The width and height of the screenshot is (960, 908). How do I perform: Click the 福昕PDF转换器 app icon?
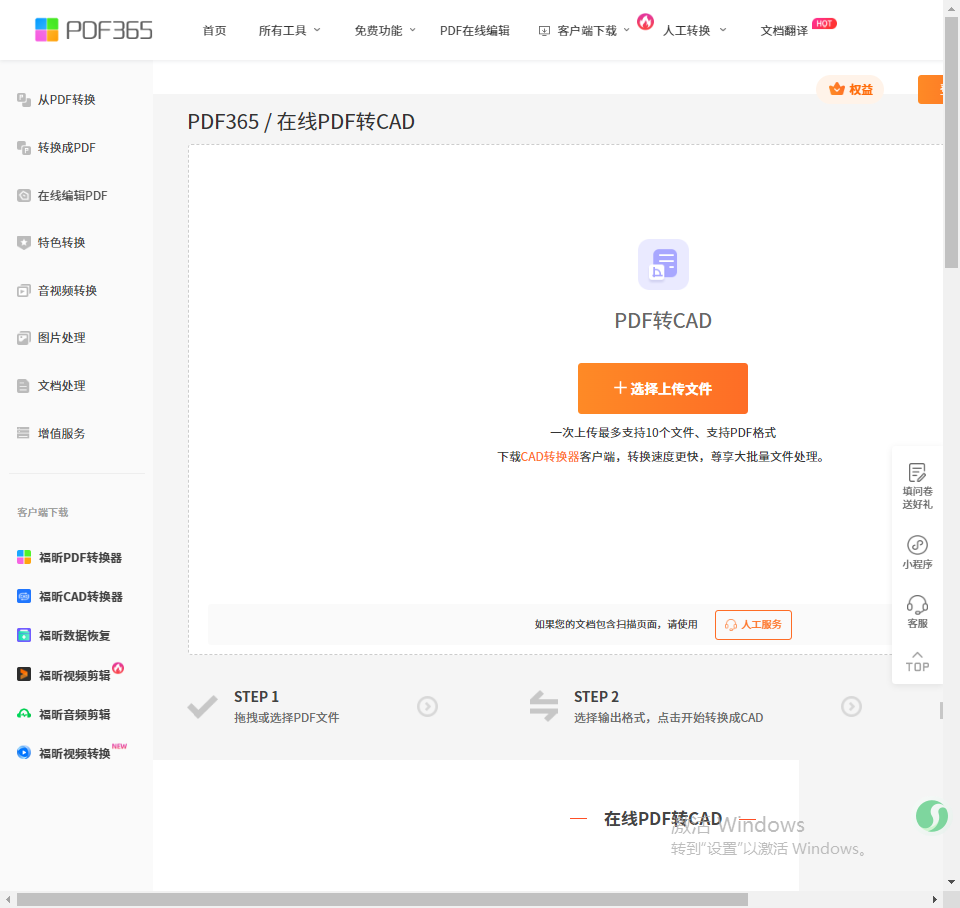(x=24, y=557)
